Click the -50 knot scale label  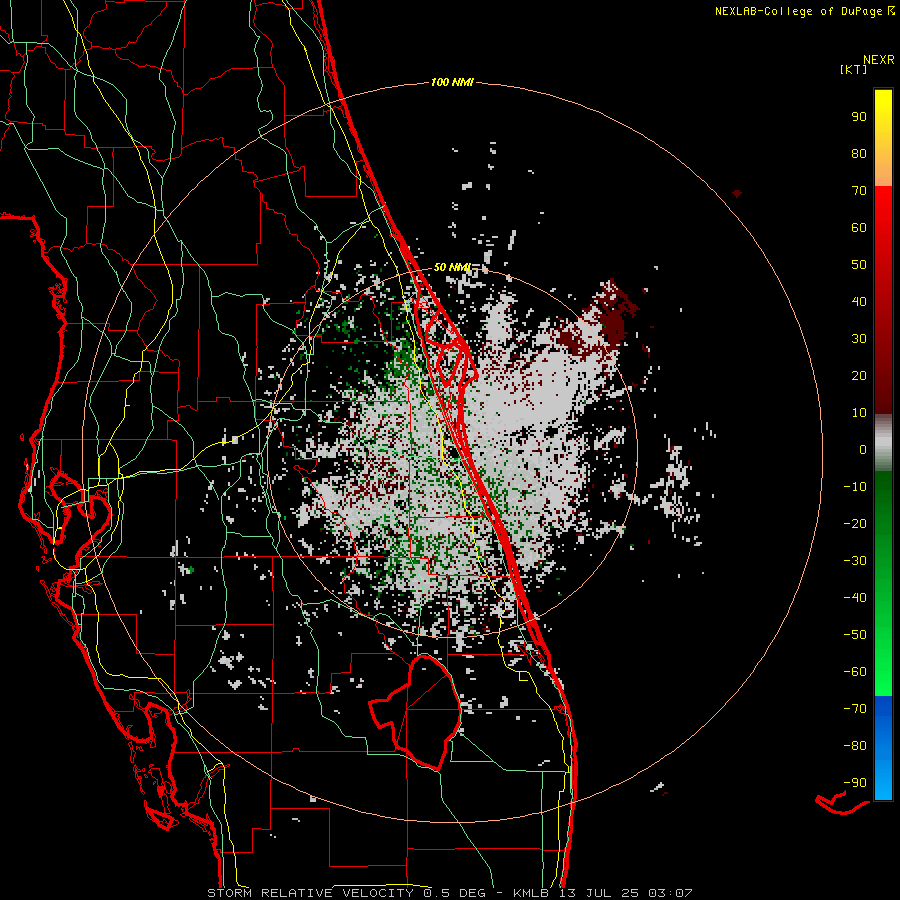[855, 635]
